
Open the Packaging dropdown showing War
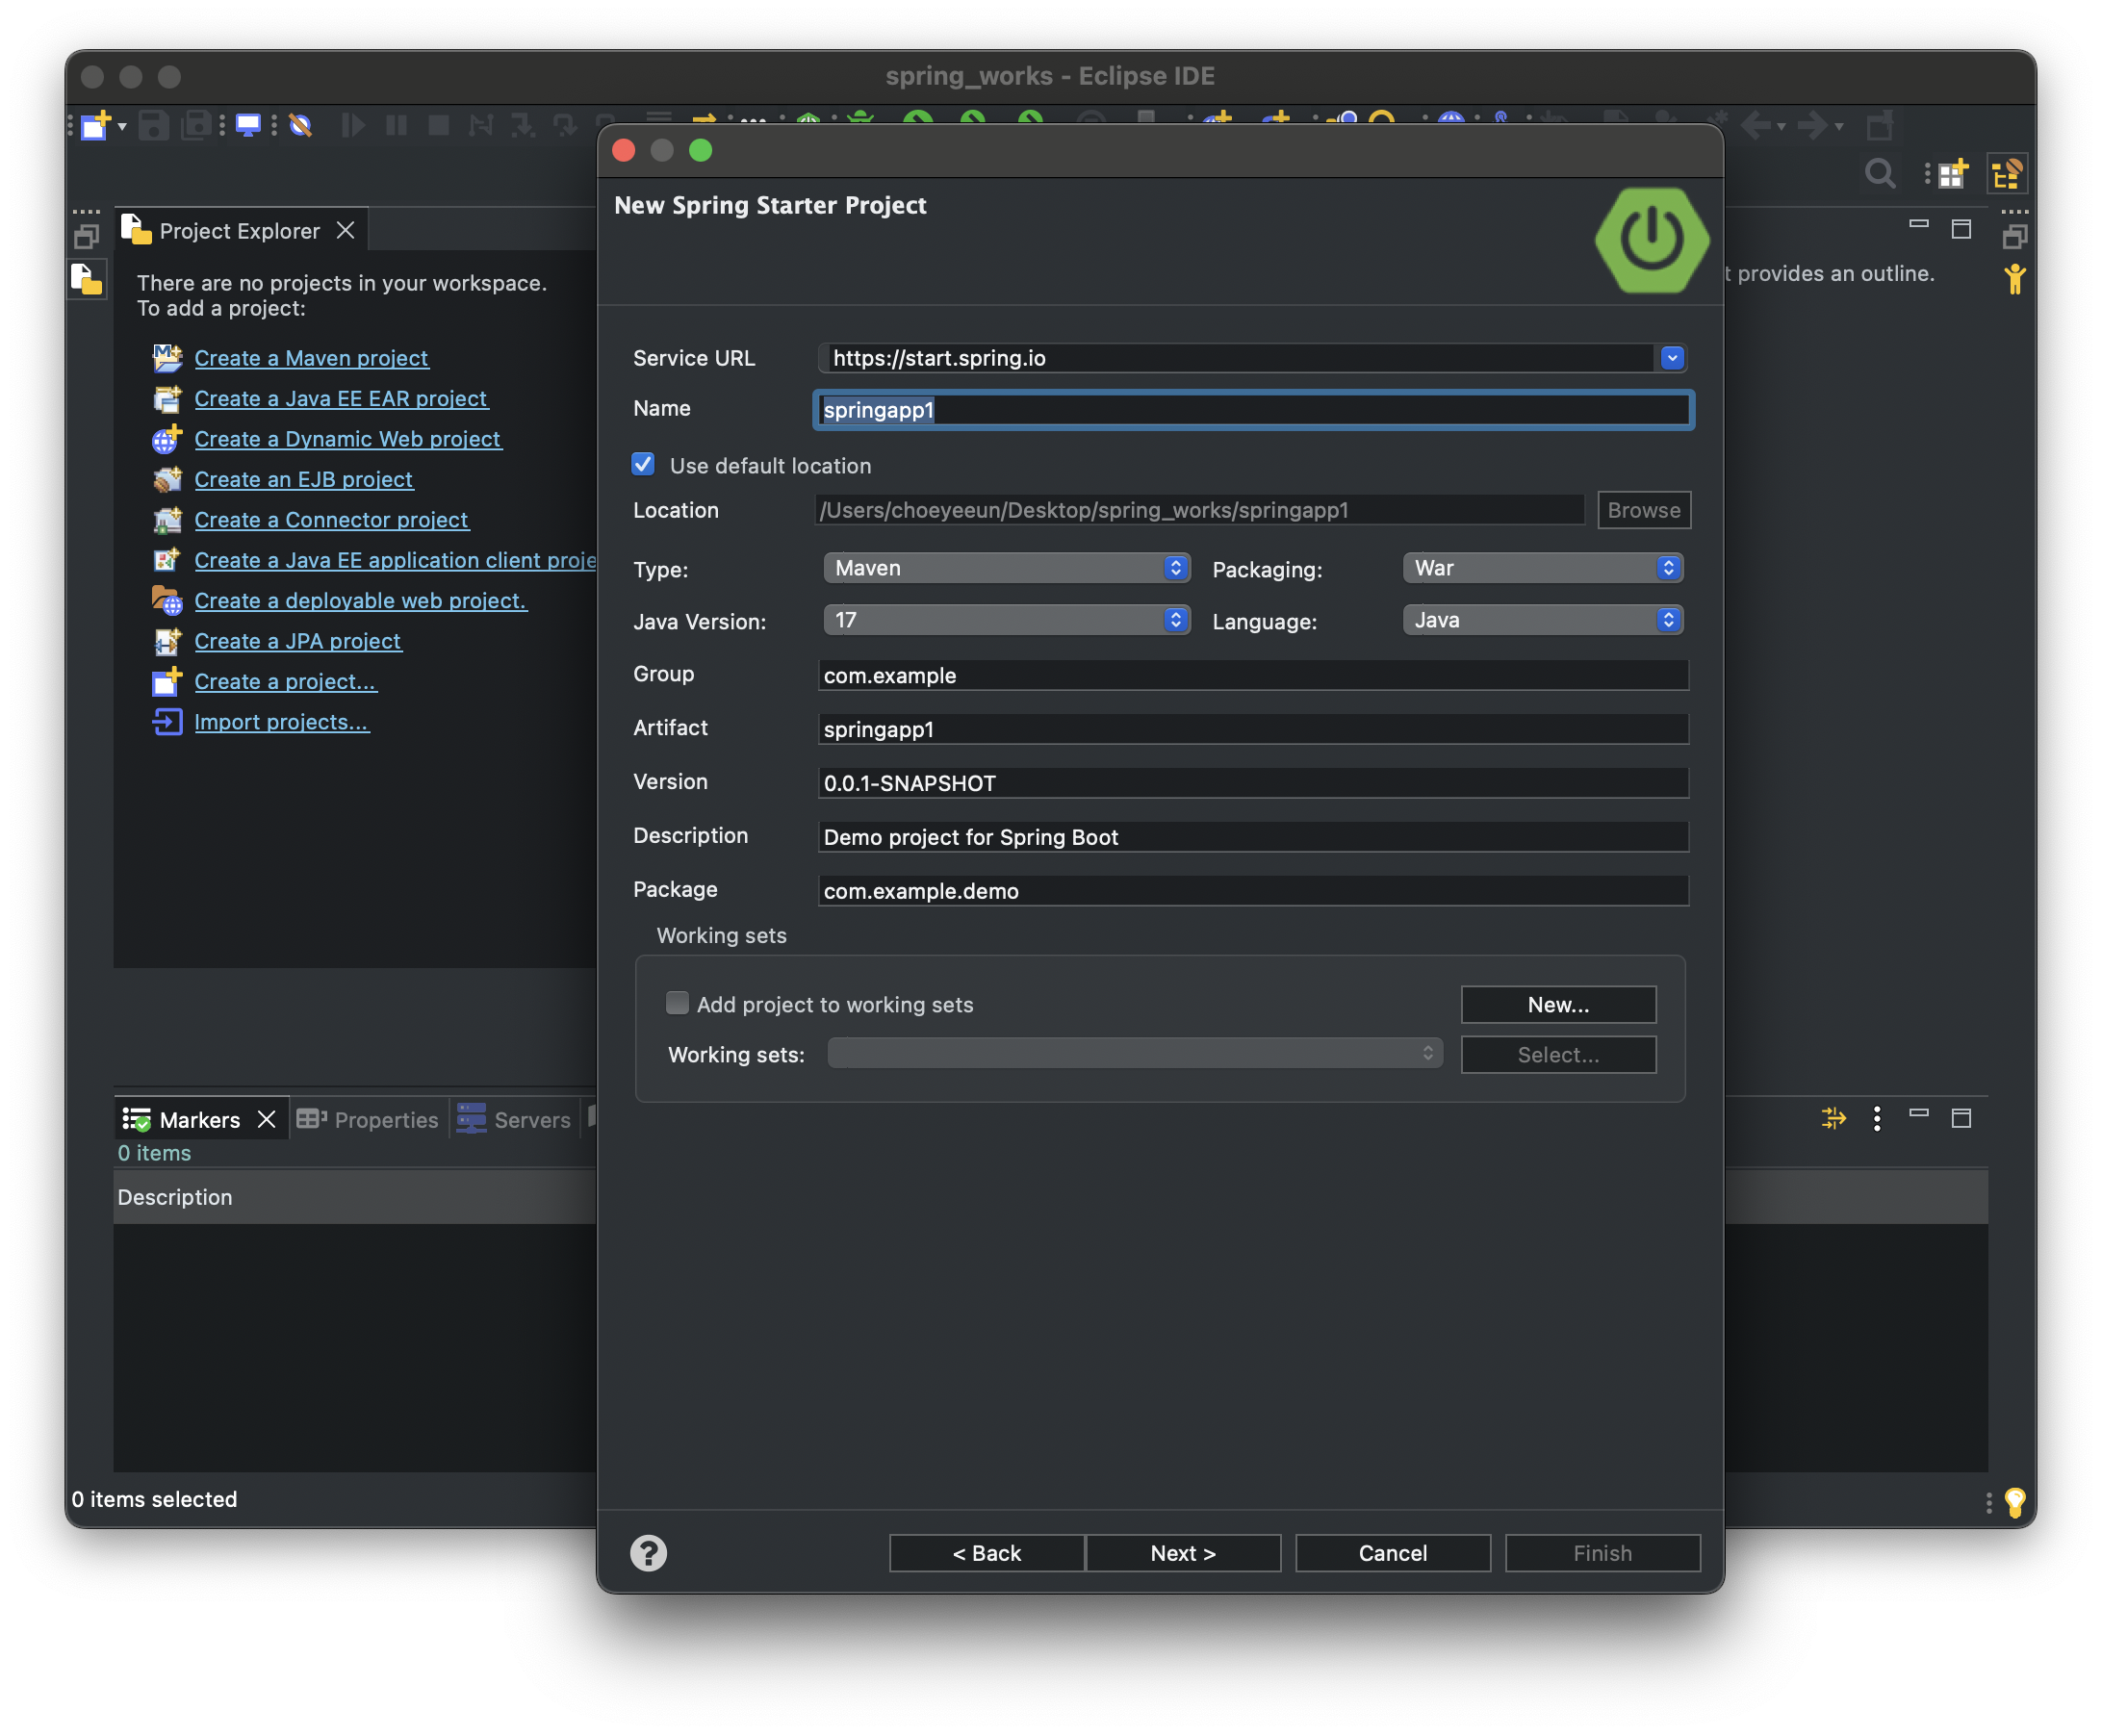click(x=1542, y=568)
